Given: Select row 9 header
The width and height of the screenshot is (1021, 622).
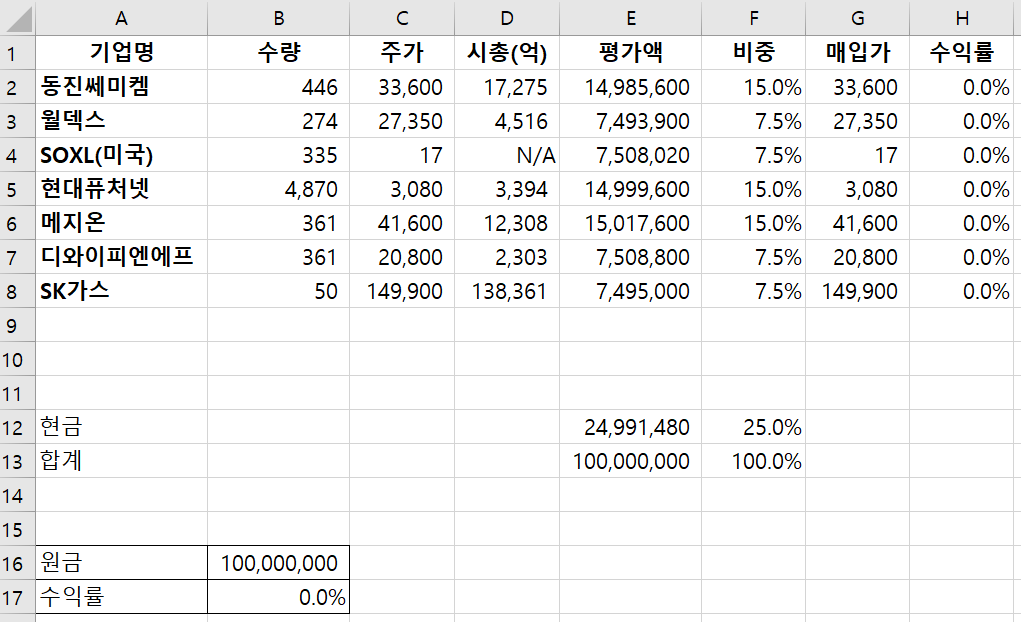Looking at the screenshot, I should [18, 325].
